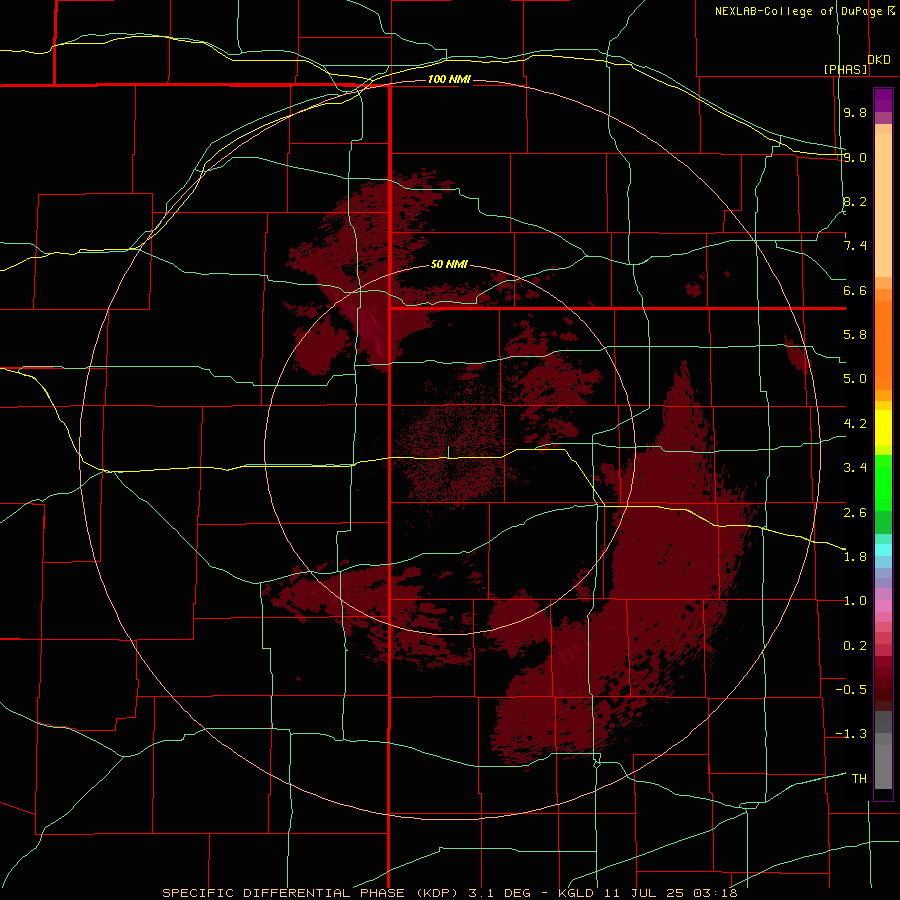Pick the cyan color bar segment
900x900 pixels.
[883, 550]
